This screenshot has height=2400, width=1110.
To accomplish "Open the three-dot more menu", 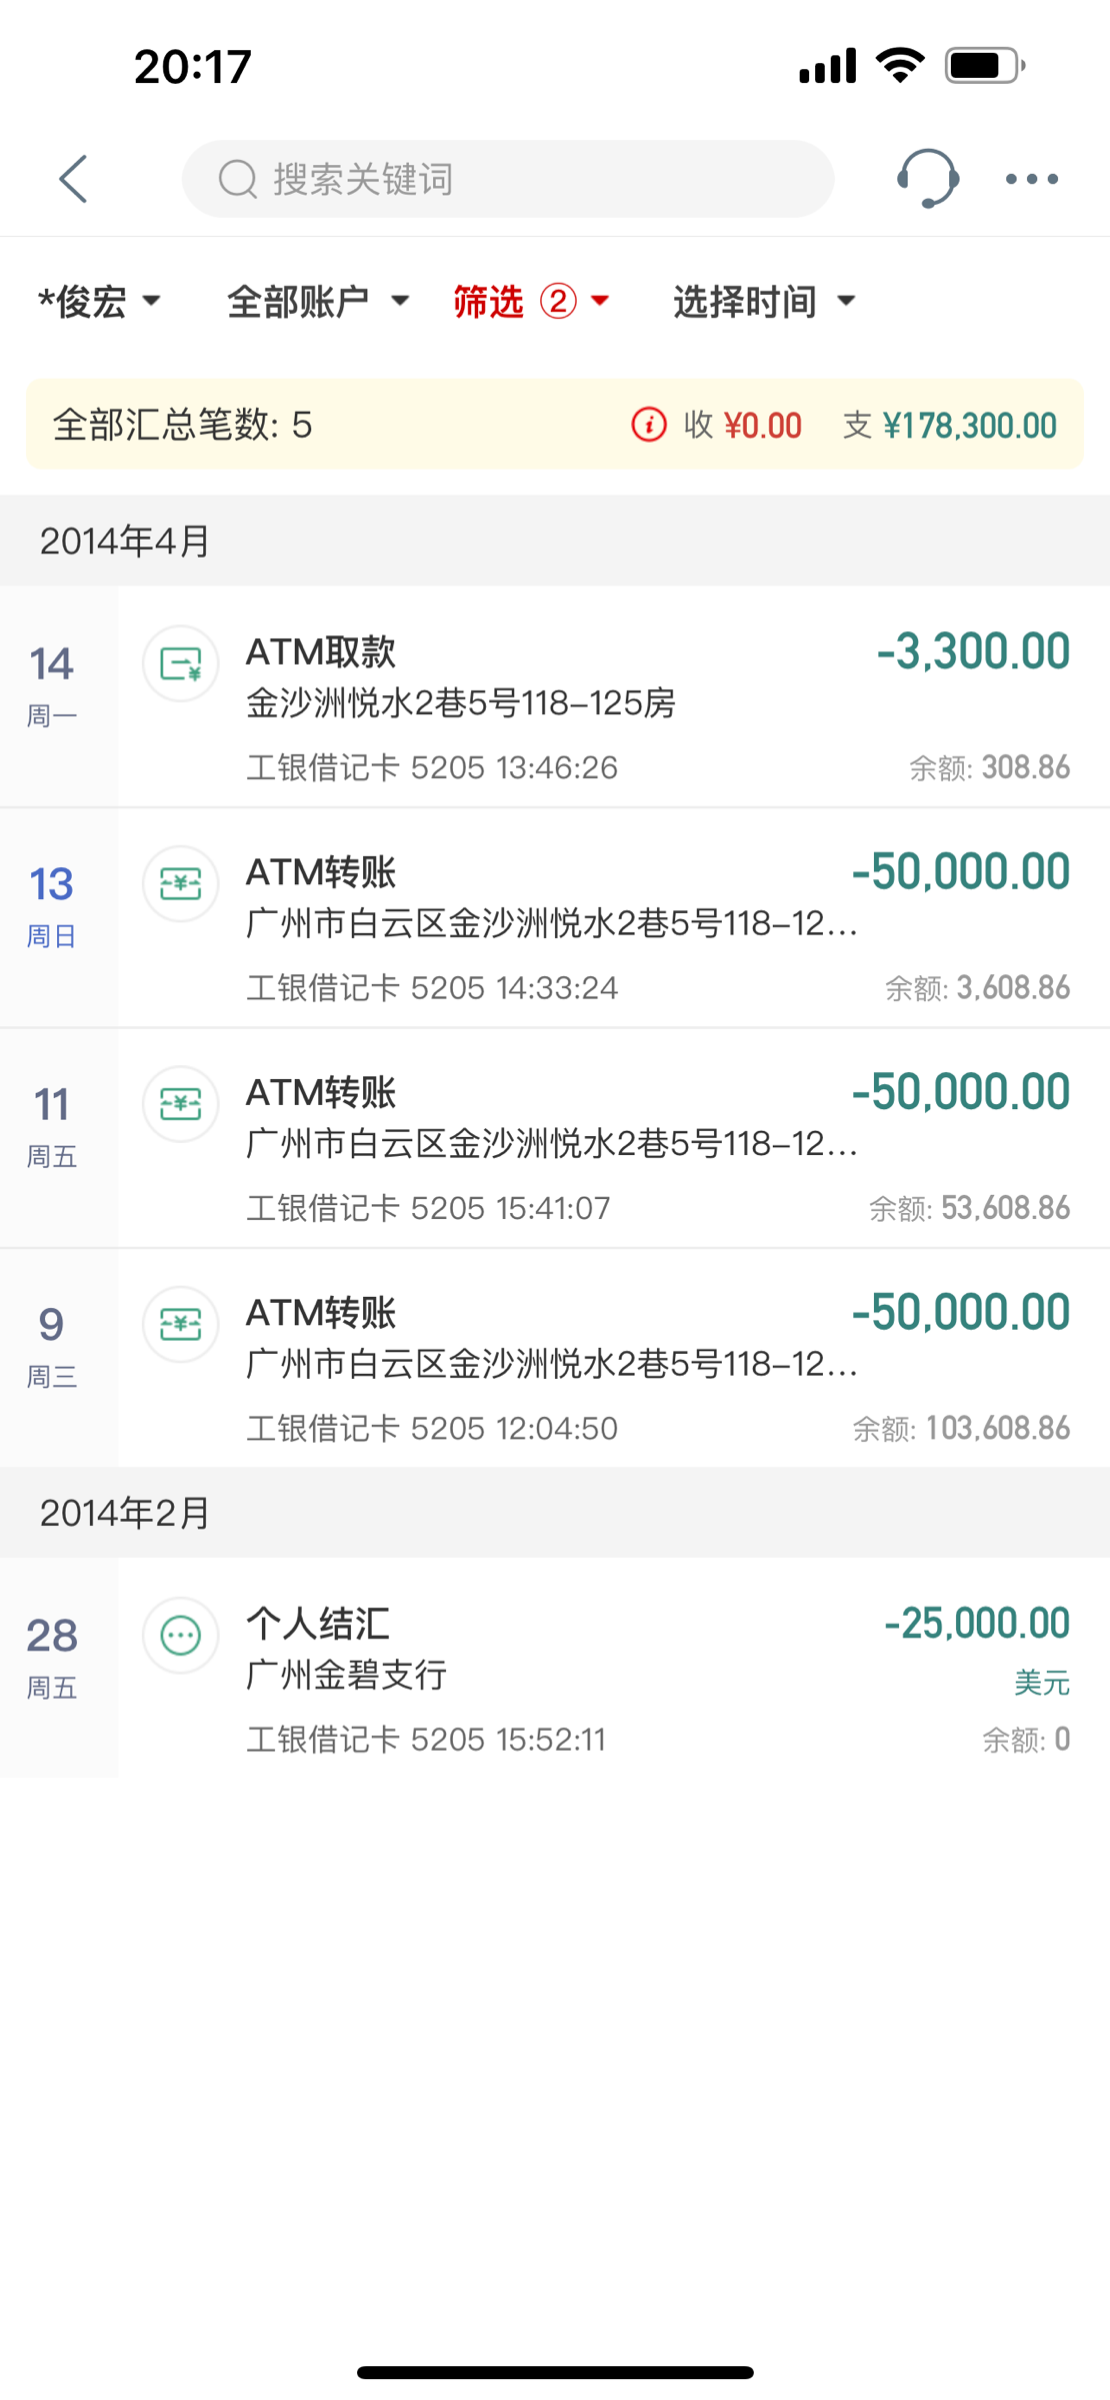I will pos(1031,179).
